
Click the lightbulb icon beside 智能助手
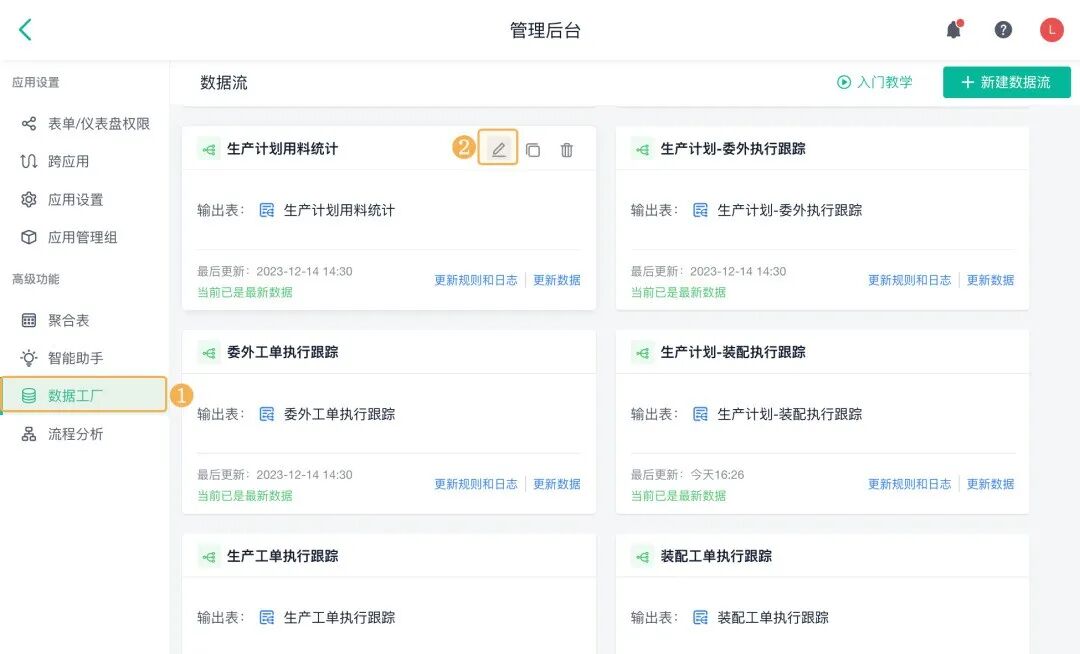(x=29, y=358)
